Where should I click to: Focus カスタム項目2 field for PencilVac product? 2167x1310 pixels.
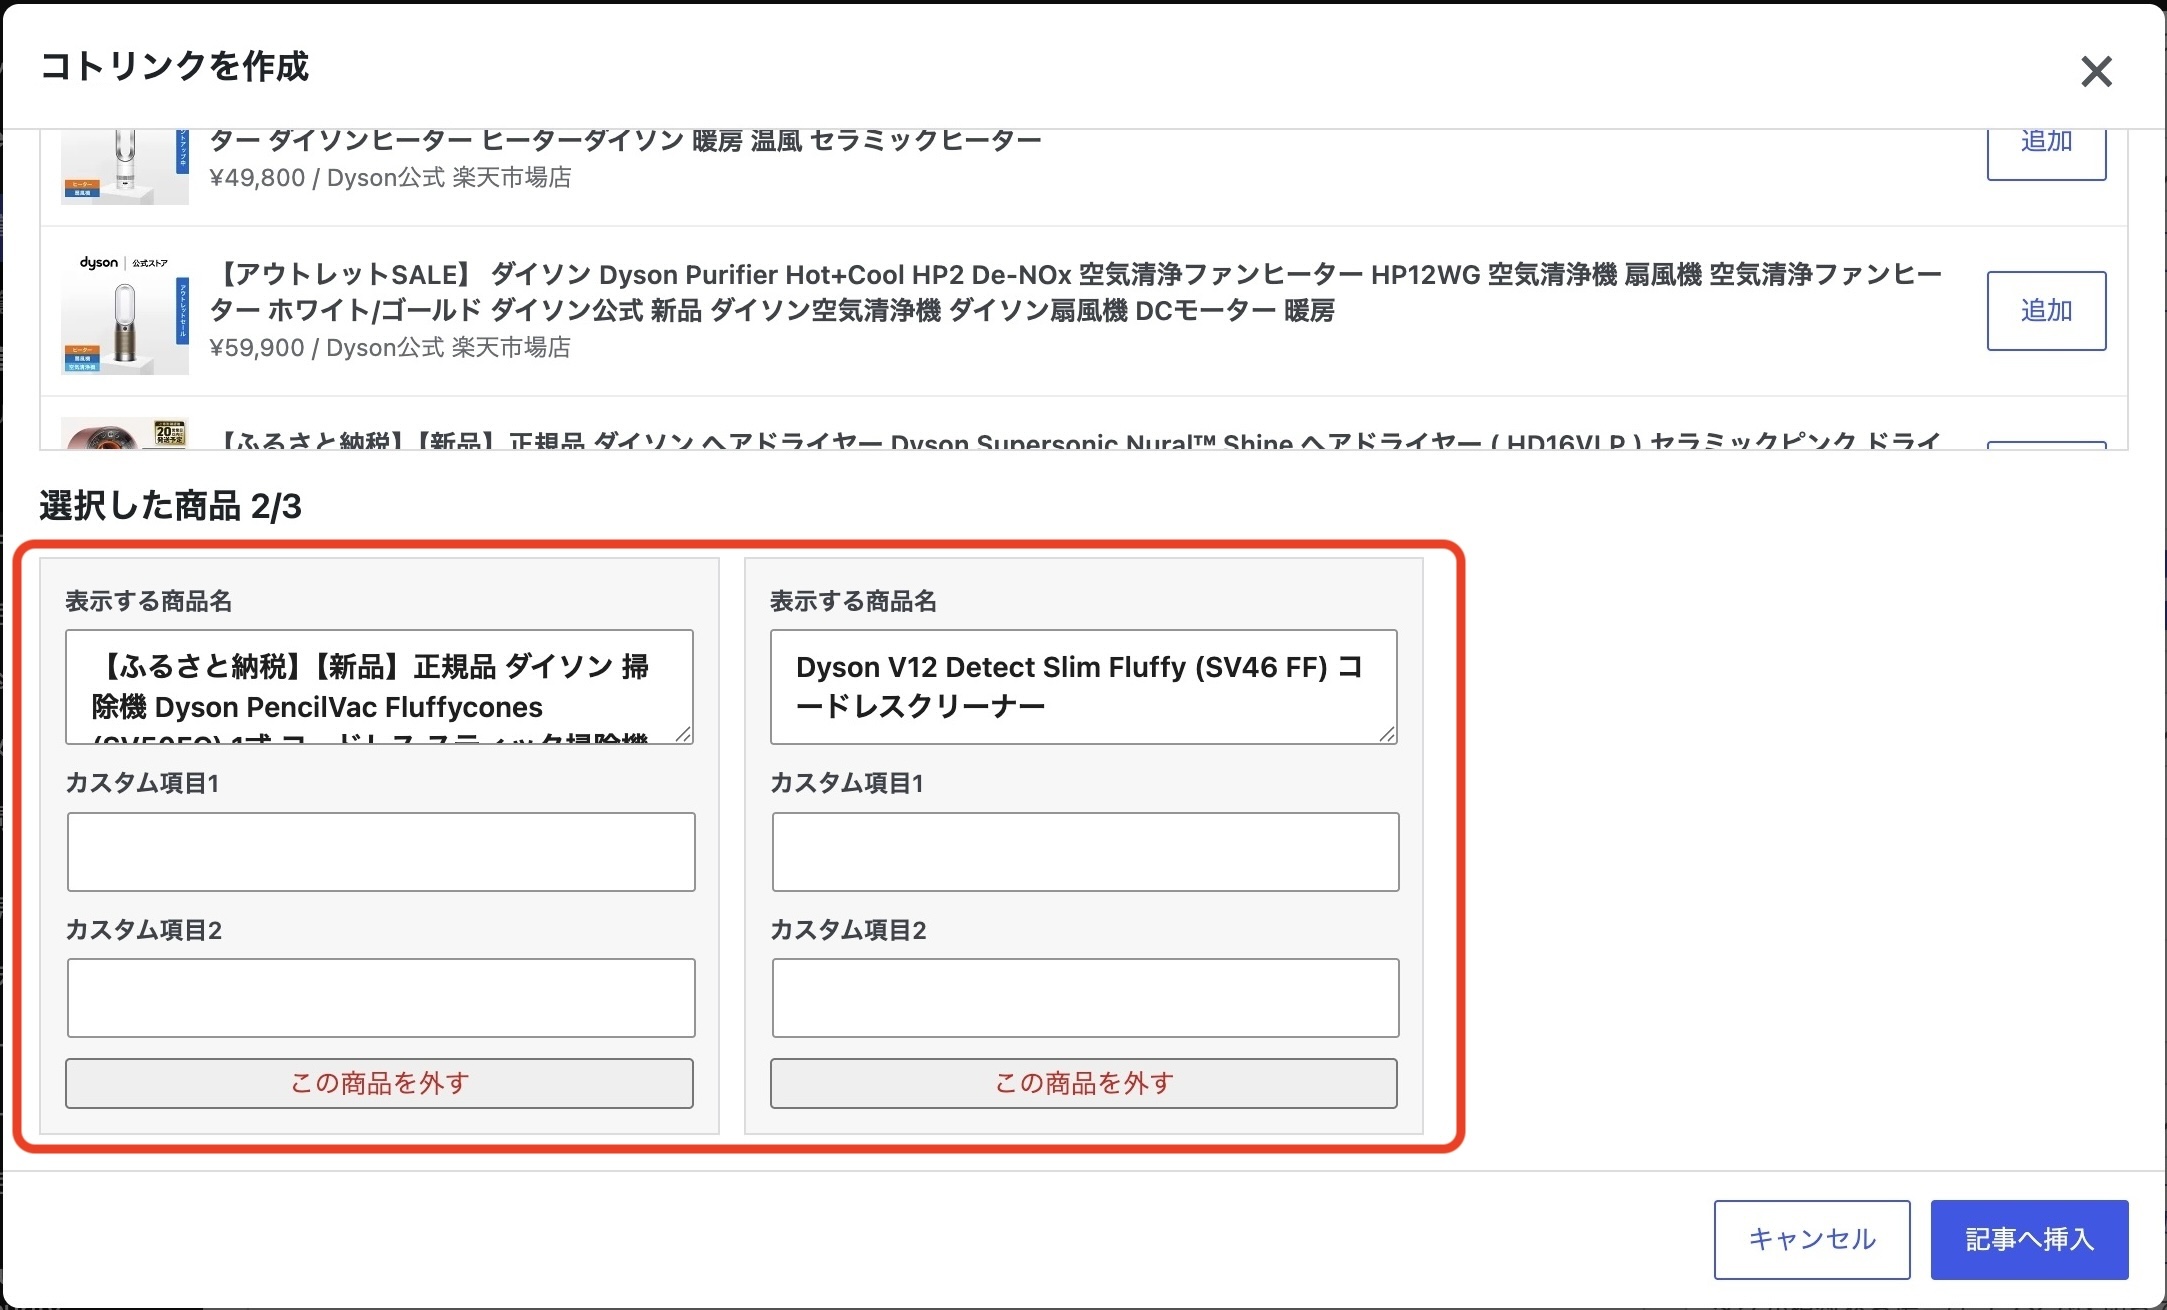381,998
